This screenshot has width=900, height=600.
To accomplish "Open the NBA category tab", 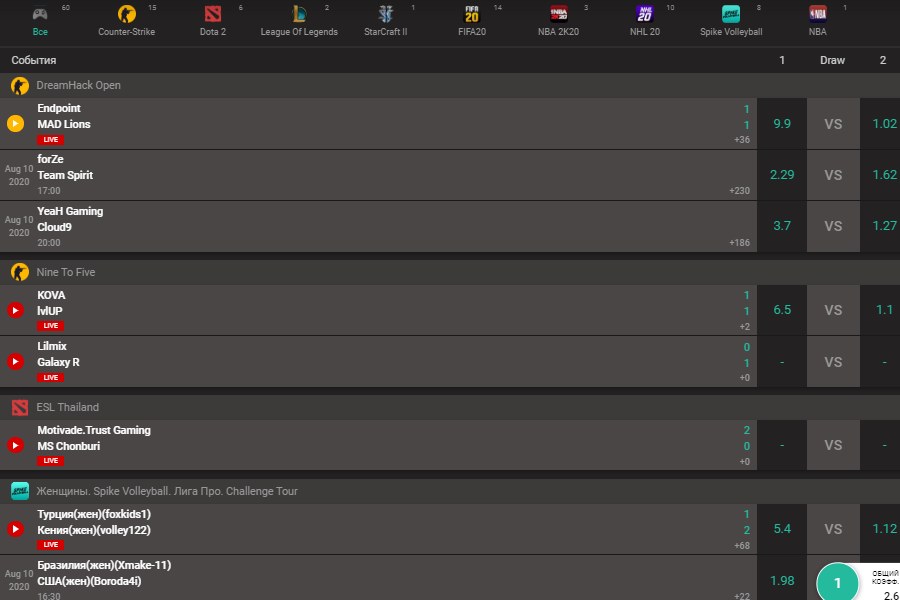I will [818, 20].
